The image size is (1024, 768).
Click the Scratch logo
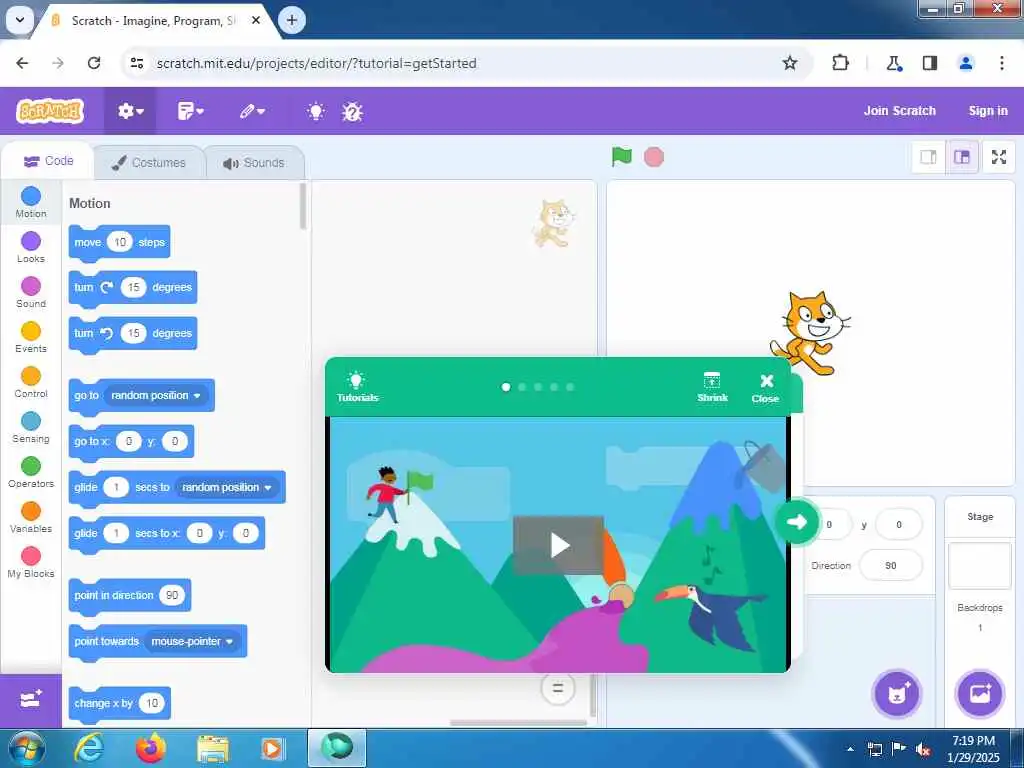point(50,111)
